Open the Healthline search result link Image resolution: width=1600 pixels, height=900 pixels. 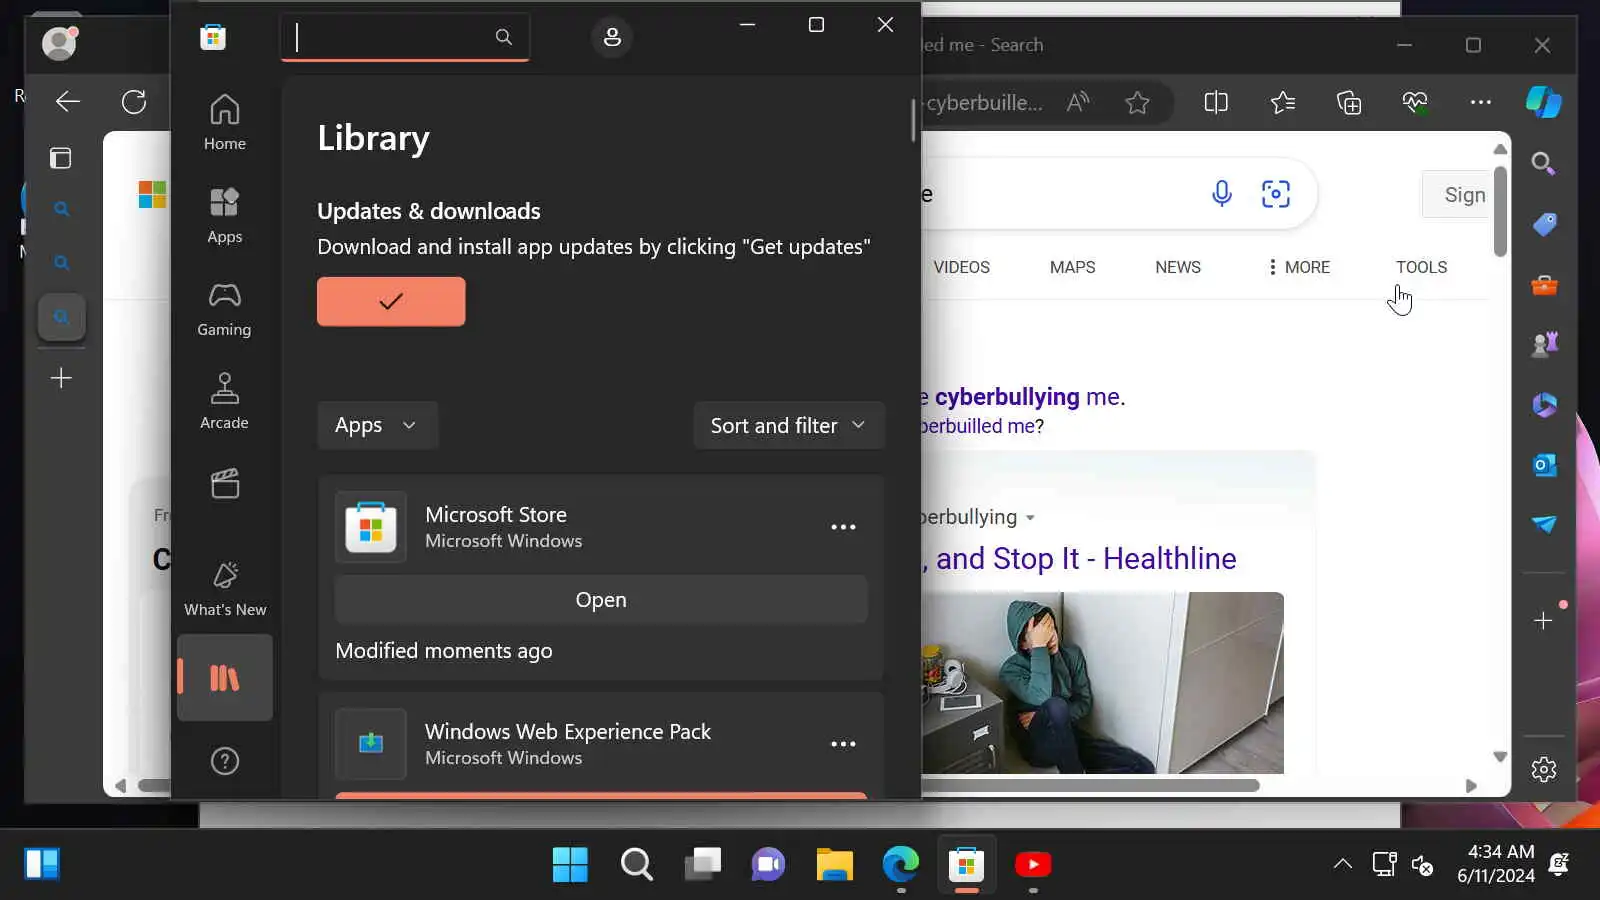pos(1079,558)
